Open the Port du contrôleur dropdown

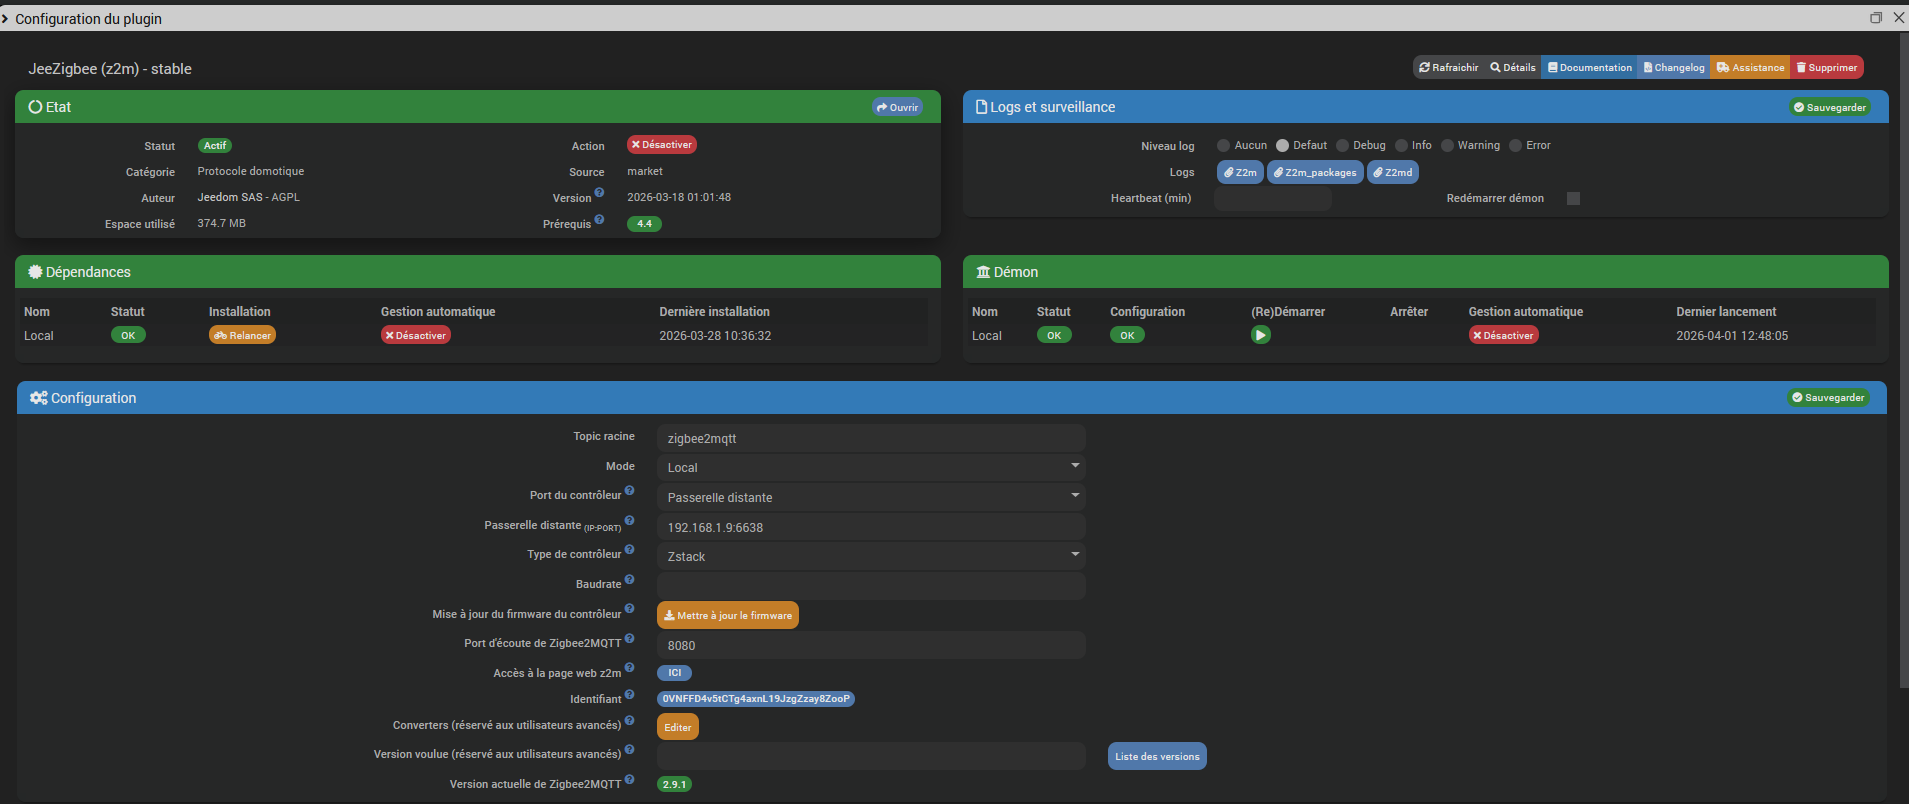pyautogui.click(x=870, y=497)
